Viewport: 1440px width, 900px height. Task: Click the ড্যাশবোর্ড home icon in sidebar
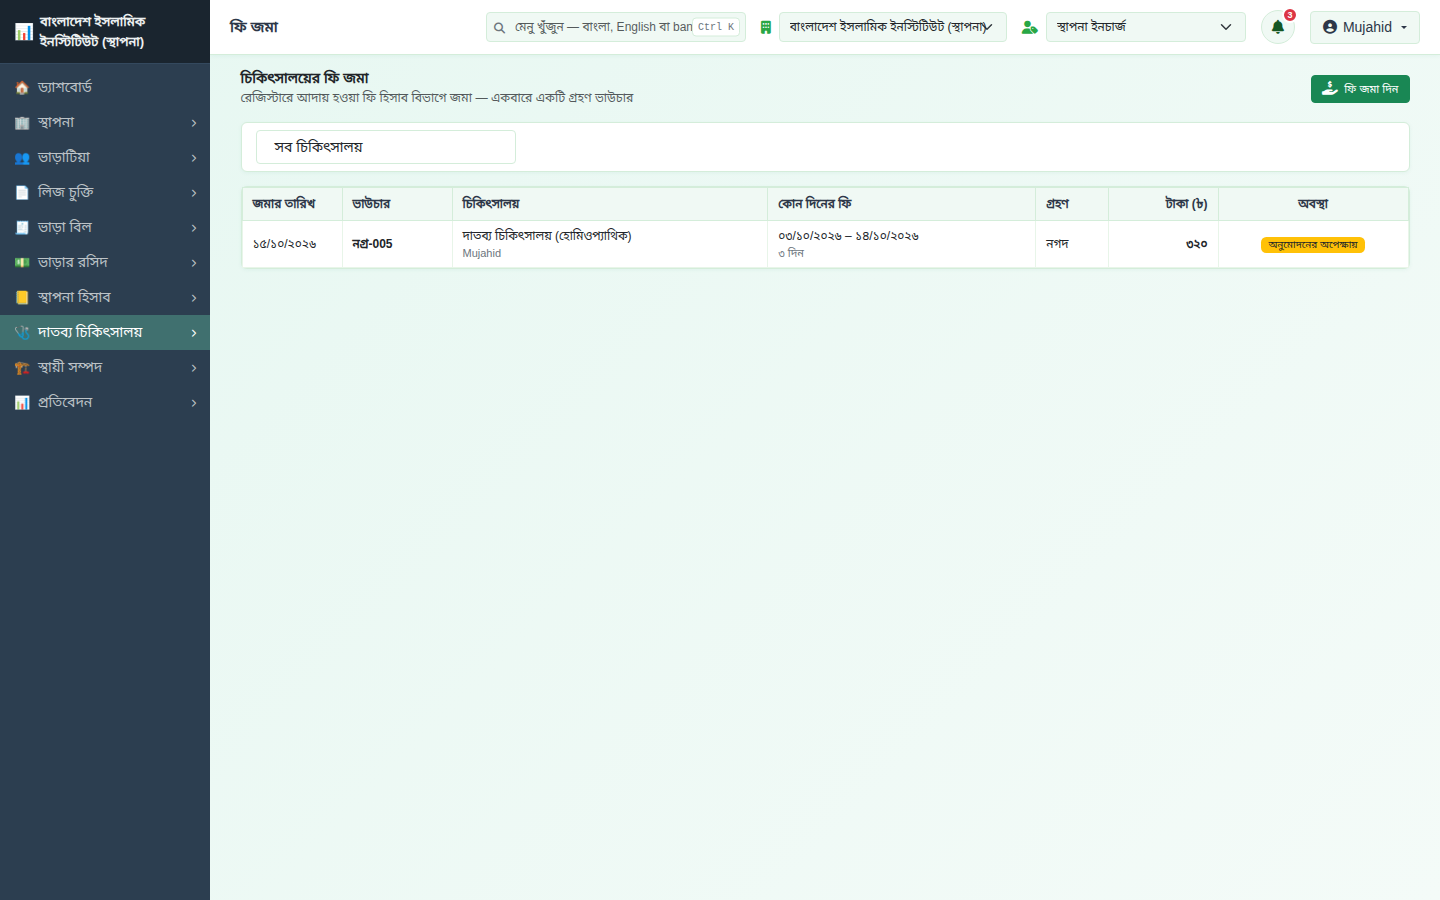click(22, 88)
